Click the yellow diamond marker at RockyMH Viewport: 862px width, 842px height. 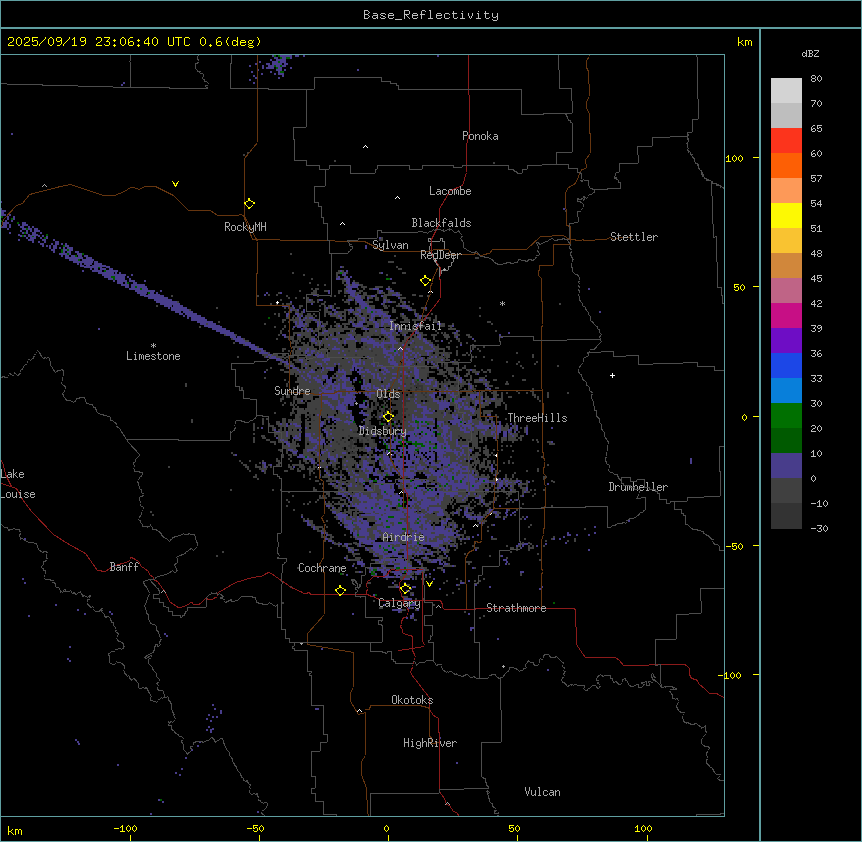pos(249,204)
